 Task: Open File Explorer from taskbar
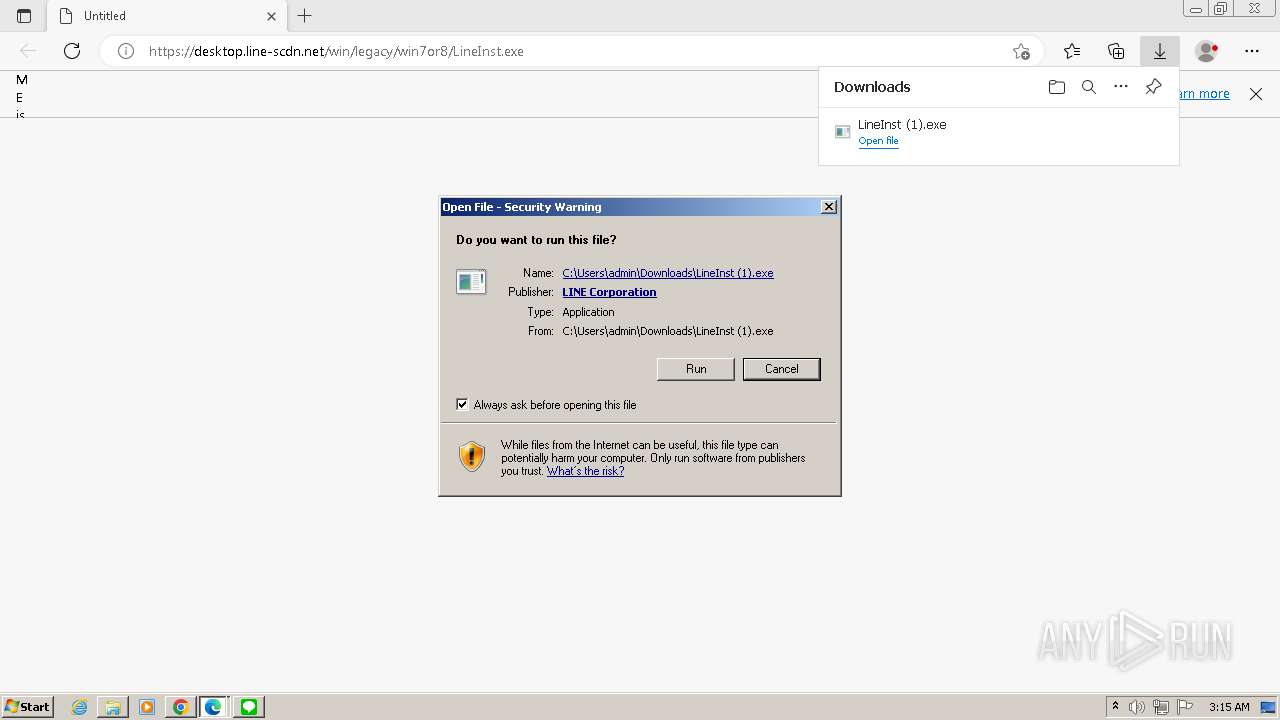(x=113, y=707)
